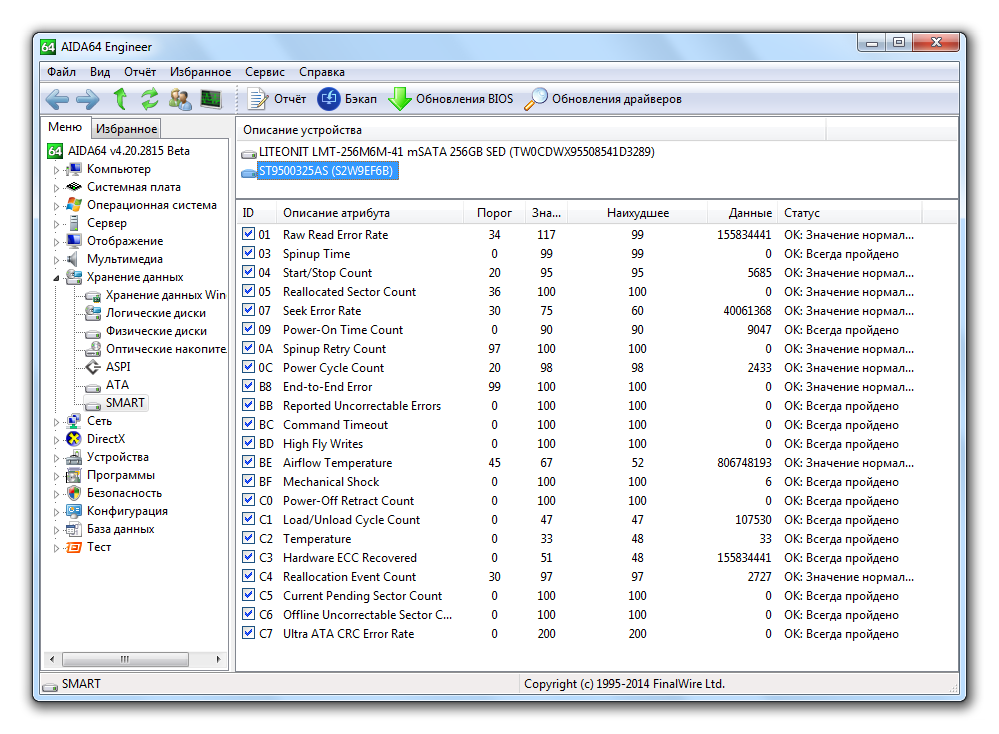Uncheck the Raw Read Error Rate checkbox
The width and height of the screenshot is (999, 734).
[249, 234]
